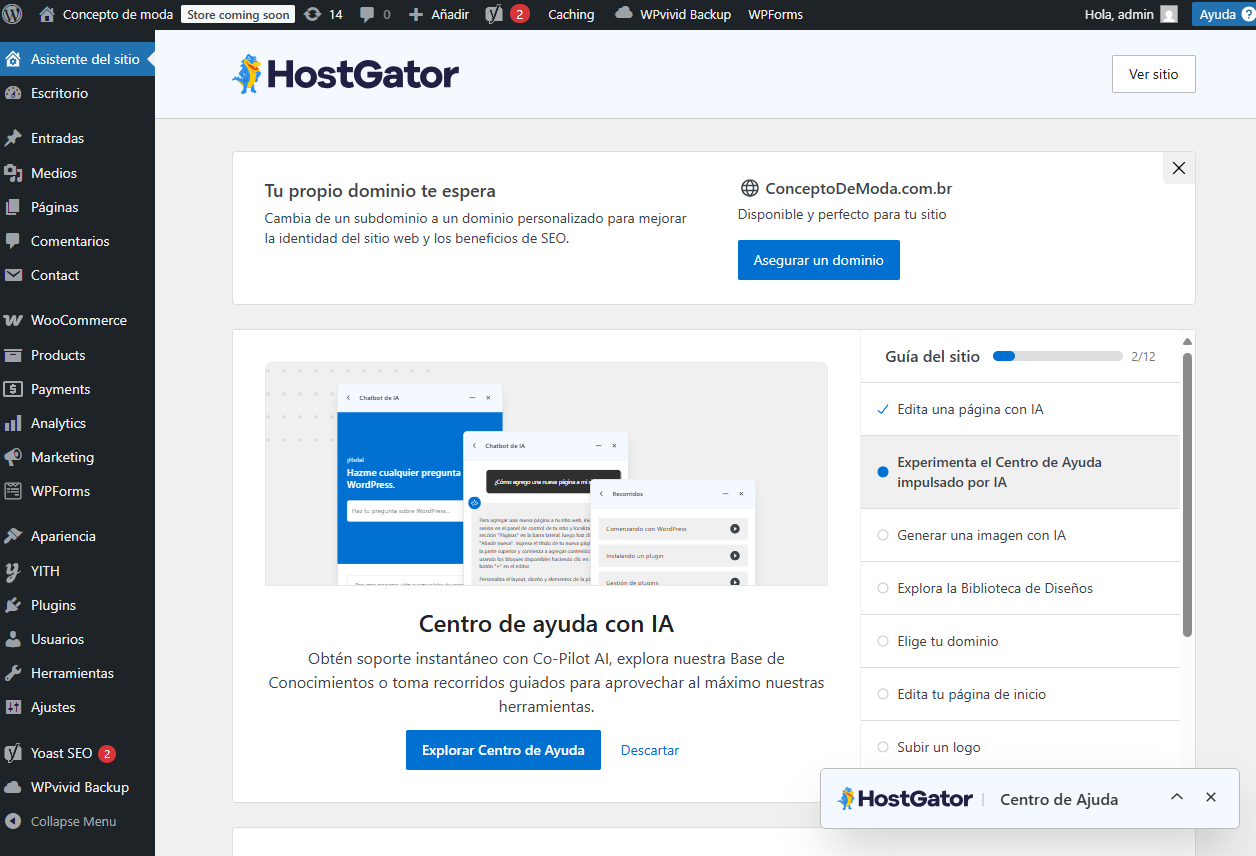This screenshot has width=1256, height=856.
Task: Click the Añadir plus icon
Action: [416, 14]
